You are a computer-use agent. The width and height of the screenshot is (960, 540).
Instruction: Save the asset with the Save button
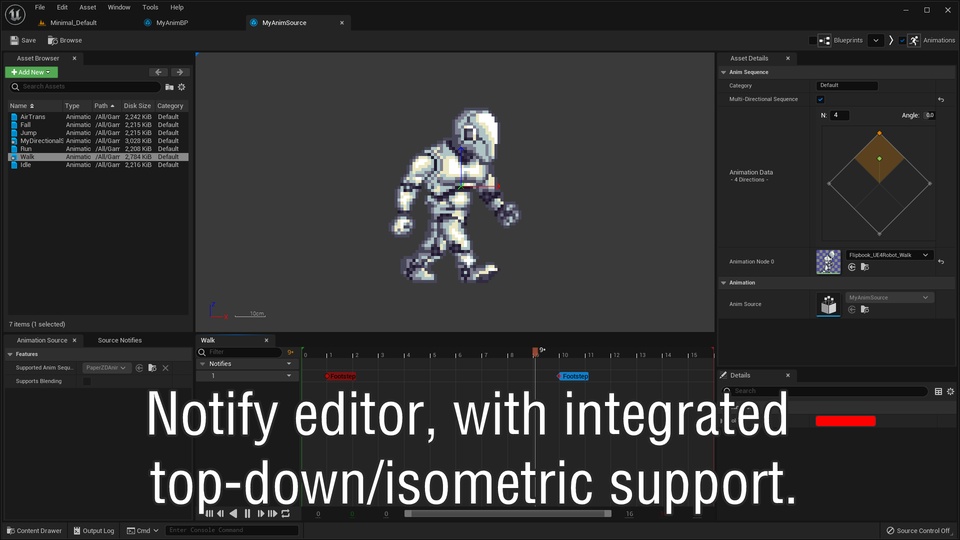(23, 40)
